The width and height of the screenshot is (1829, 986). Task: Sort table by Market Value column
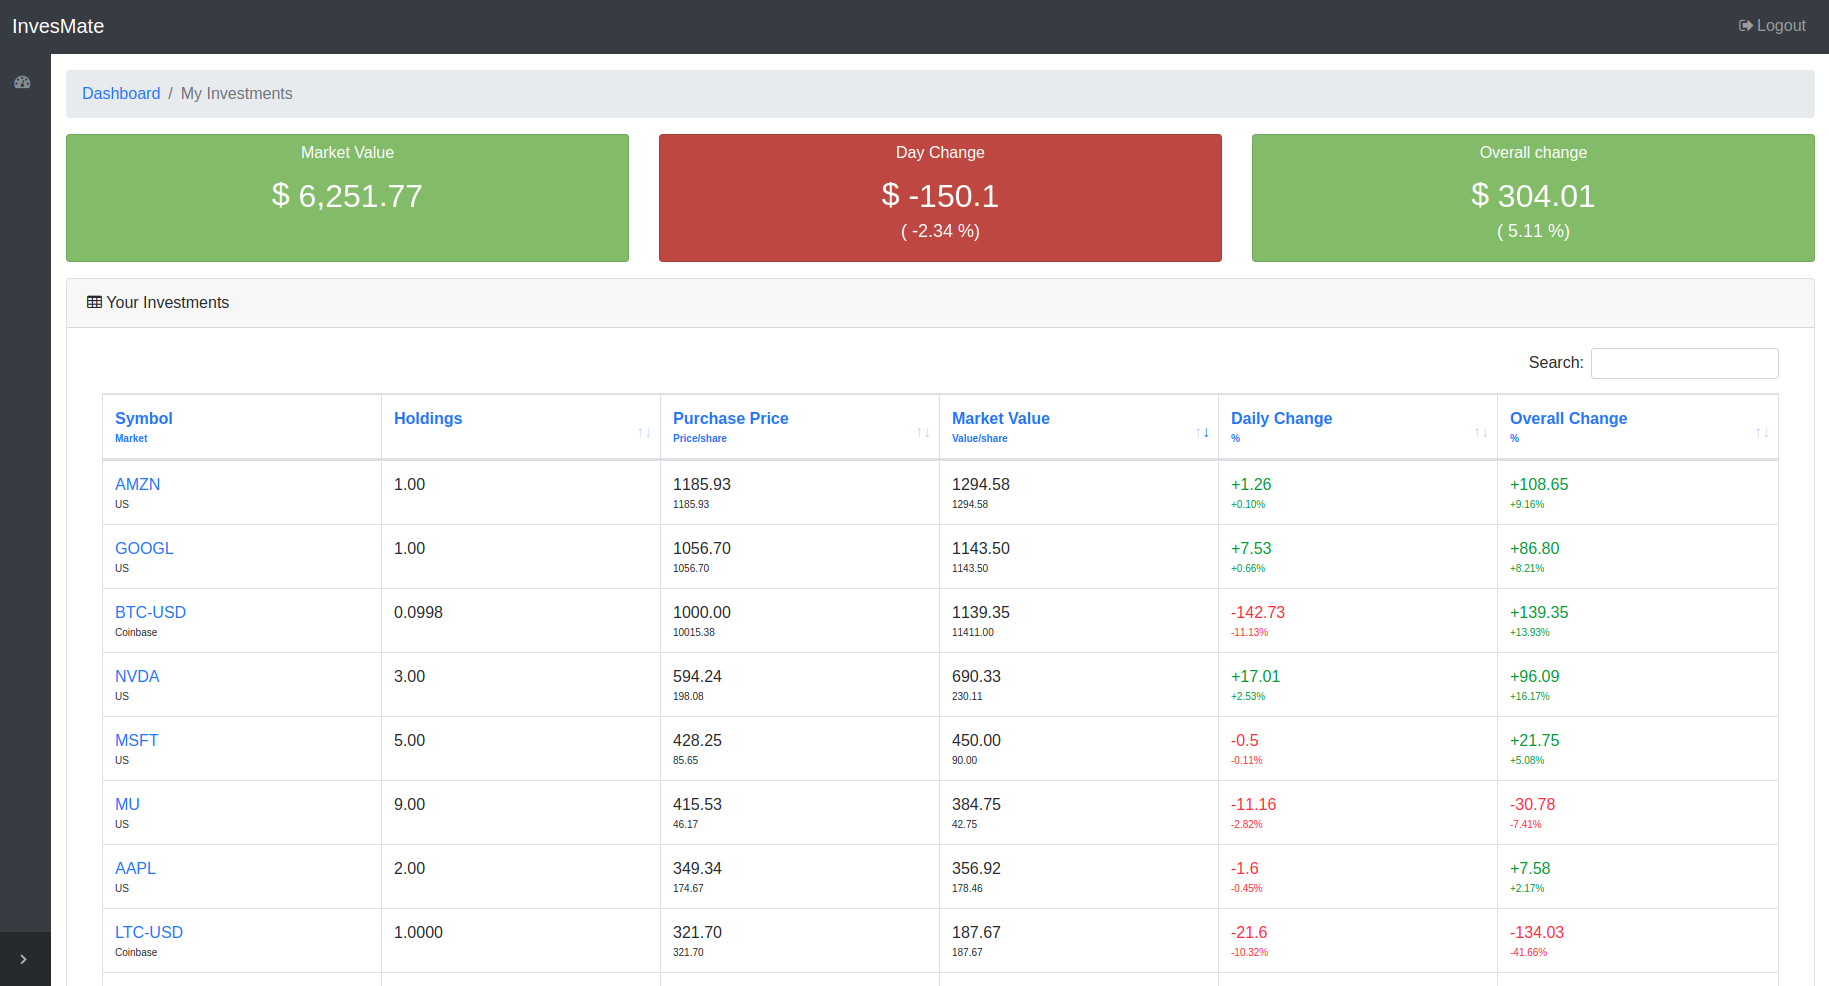click(x=1079, y=427)
